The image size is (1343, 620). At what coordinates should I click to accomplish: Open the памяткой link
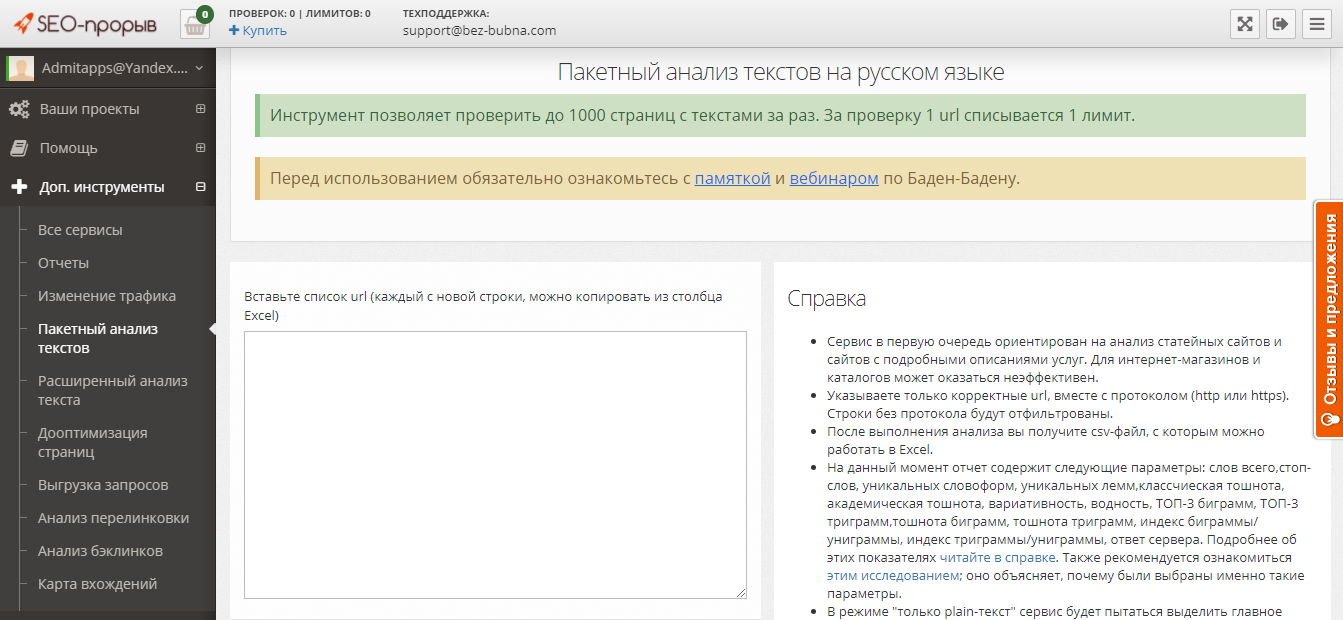coord(731,180)
